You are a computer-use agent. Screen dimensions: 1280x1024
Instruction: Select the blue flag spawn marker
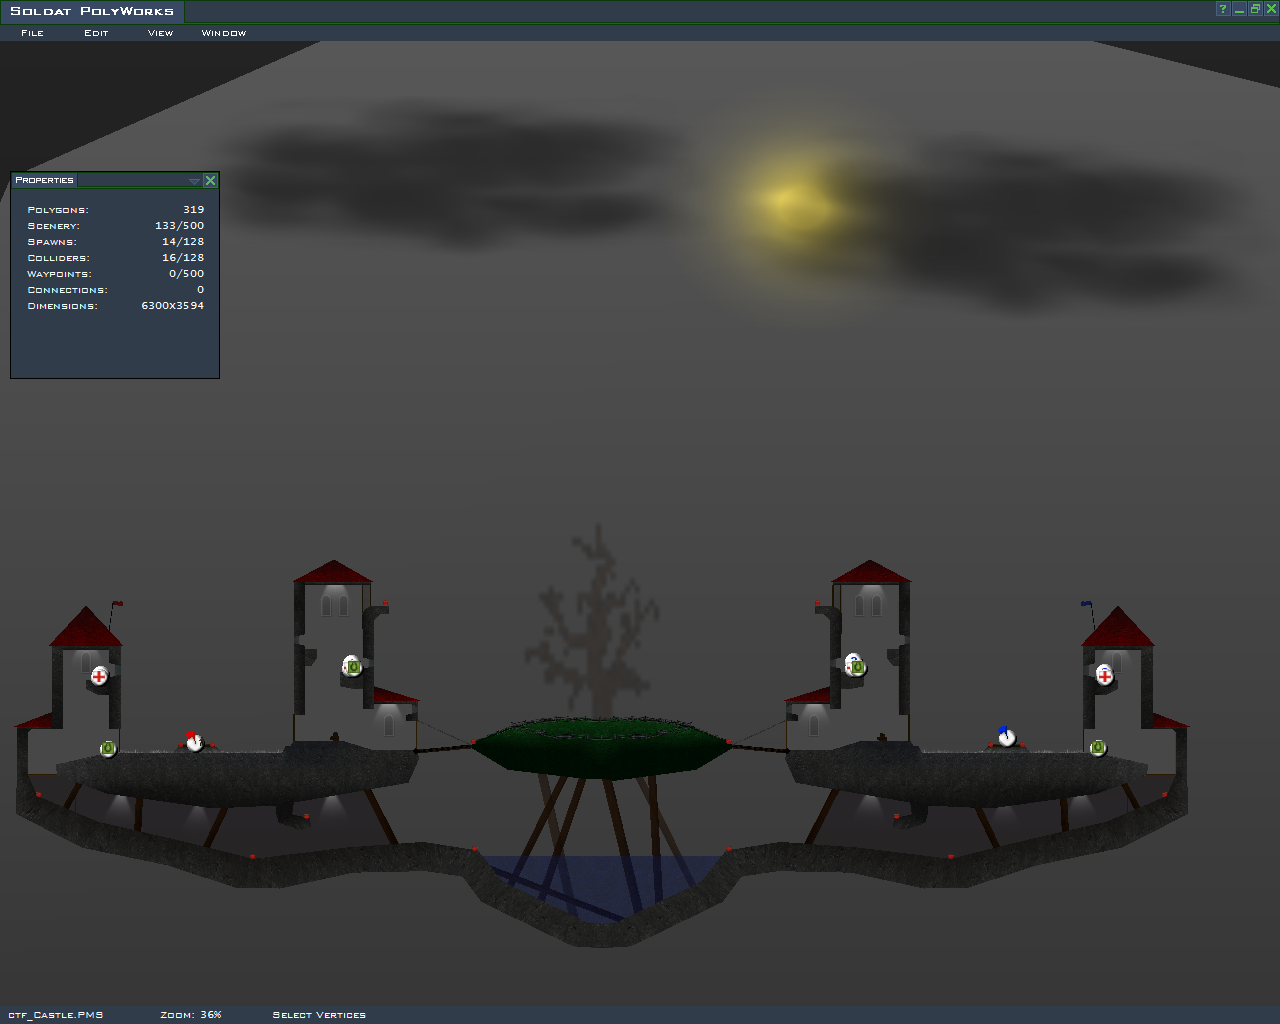point(1006,737)
